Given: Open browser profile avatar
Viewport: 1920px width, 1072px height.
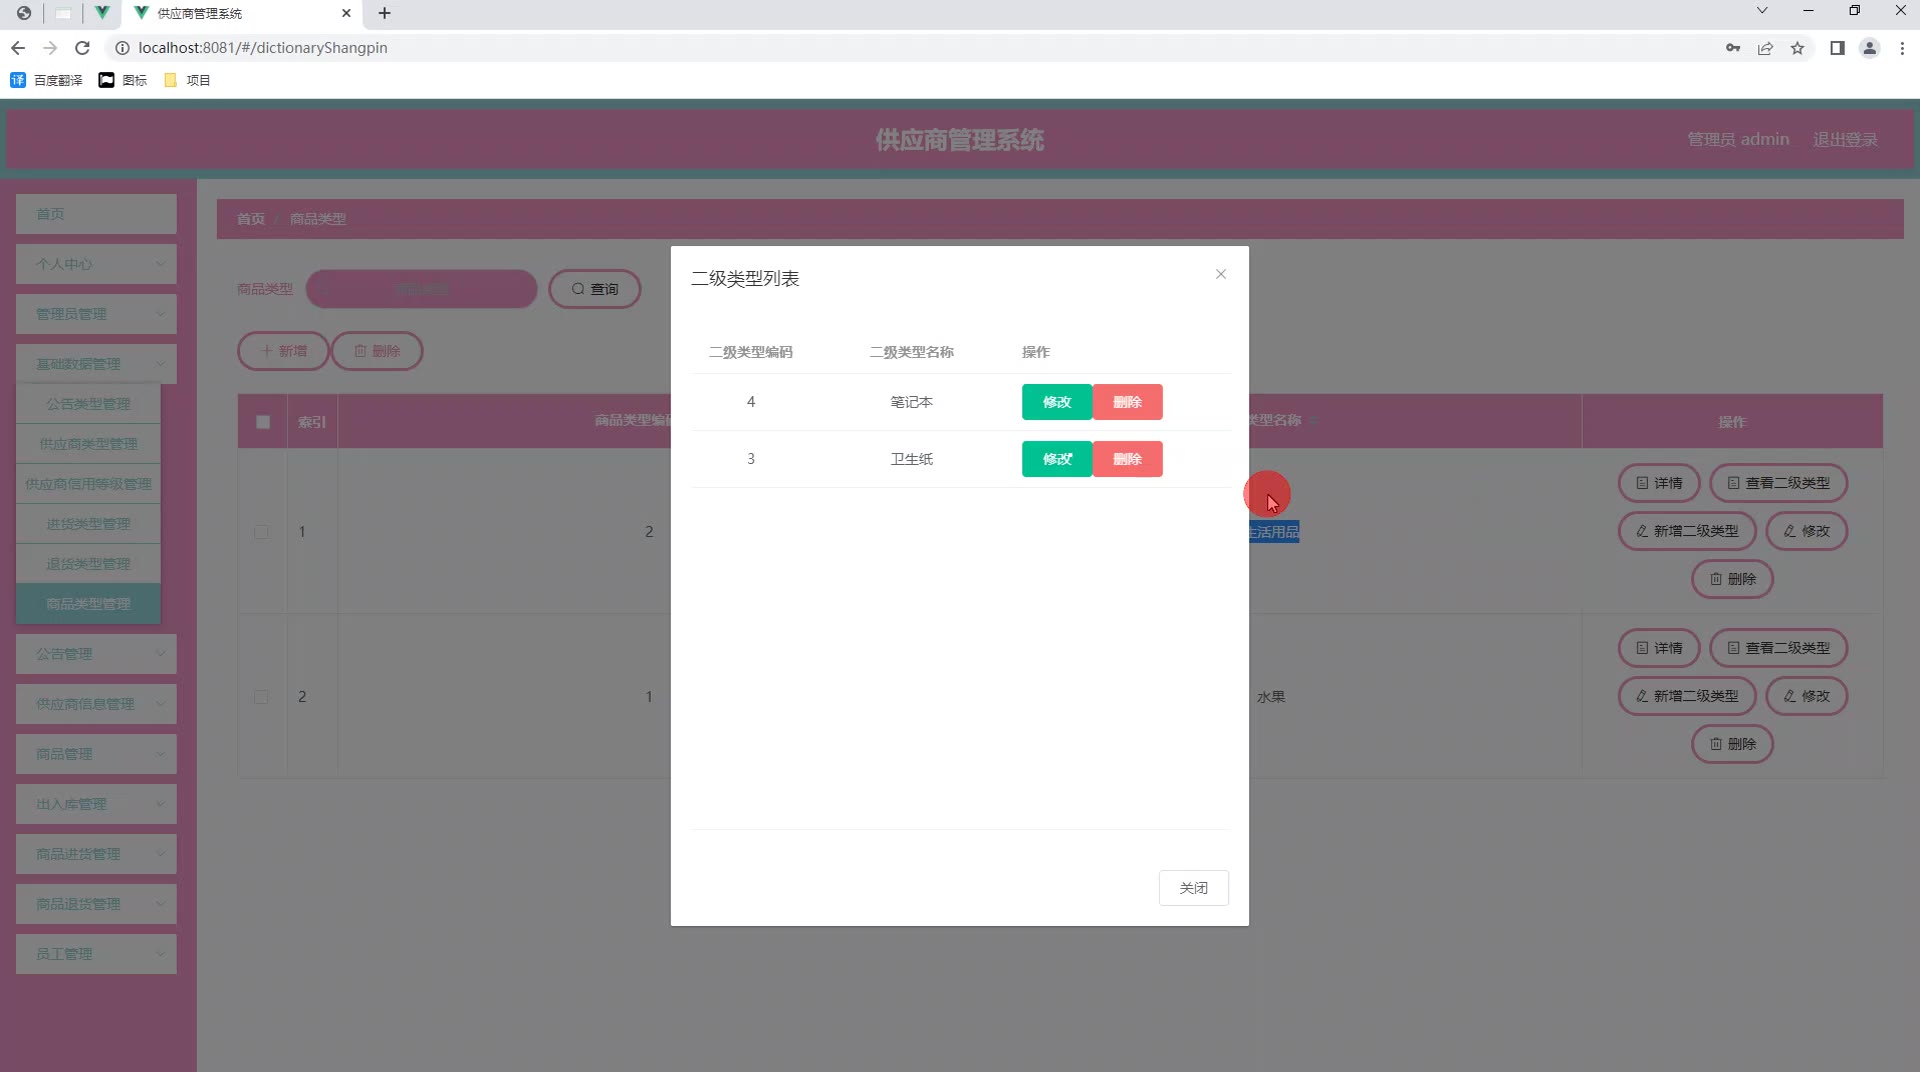Looking at the screenshot, I should [x=1869, y=48].
